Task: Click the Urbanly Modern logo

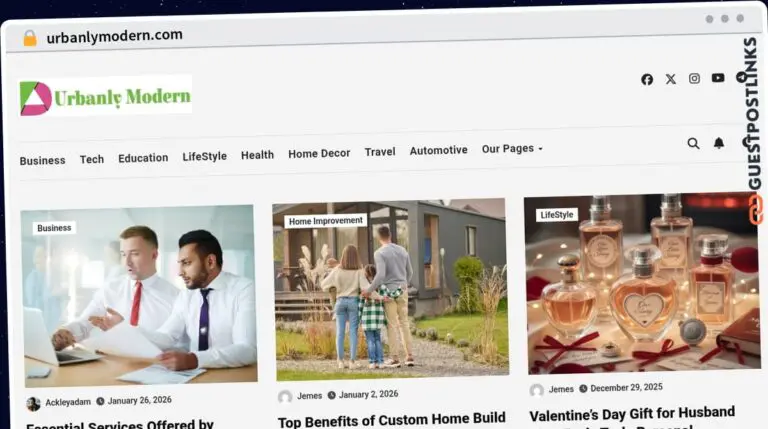Action: (x=105, y=96)
